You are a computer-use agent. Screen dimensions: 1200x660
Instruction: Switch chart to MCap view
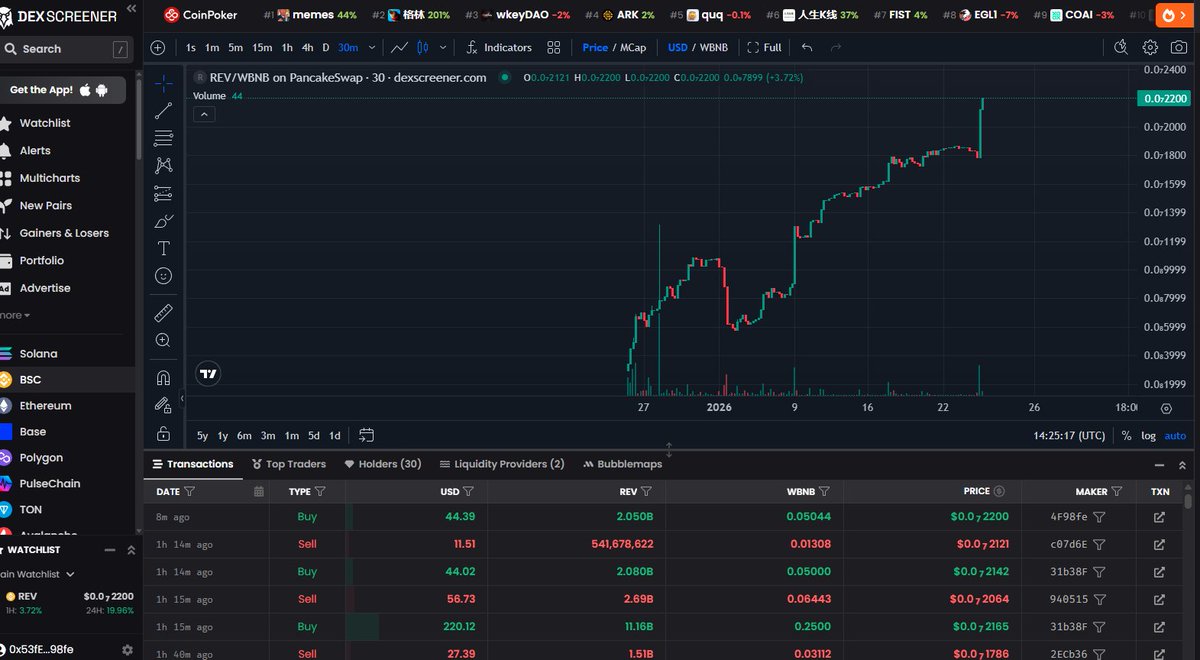point(633,47)
